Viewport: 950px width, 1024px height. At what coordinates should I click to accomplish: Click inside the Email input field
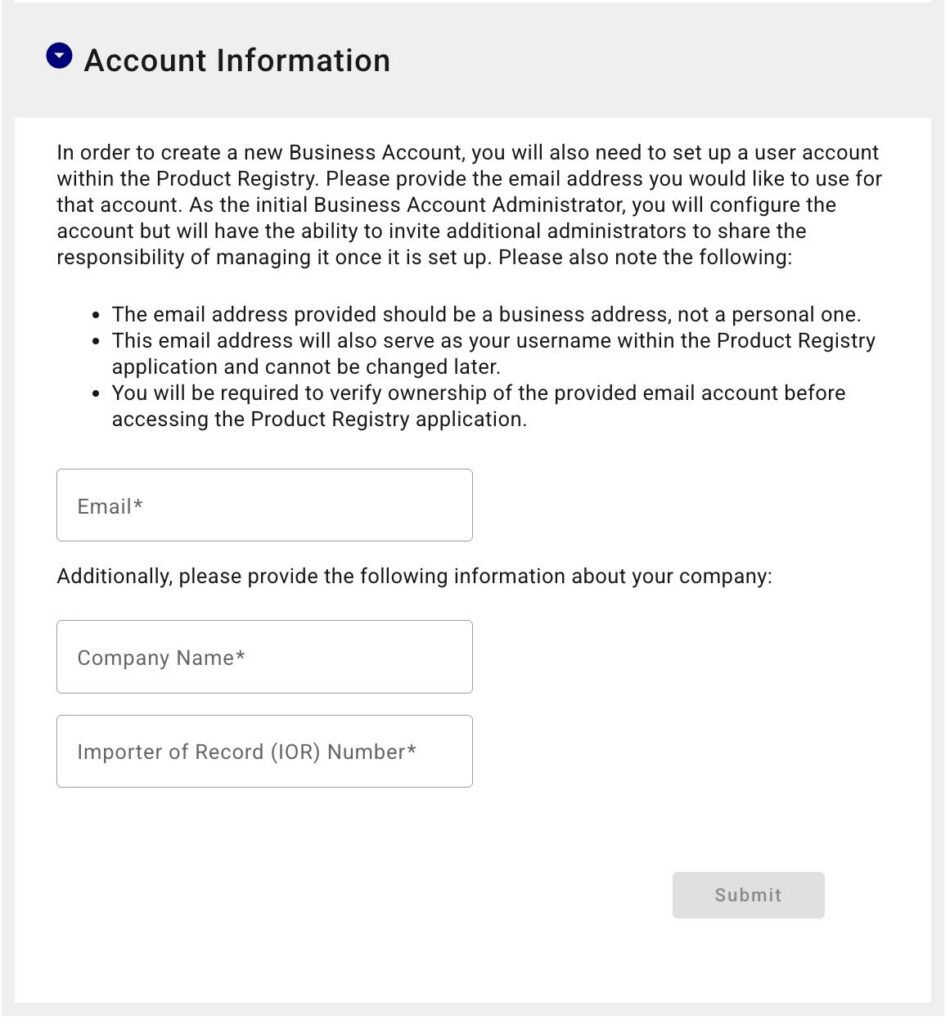[x=264, y=504]
